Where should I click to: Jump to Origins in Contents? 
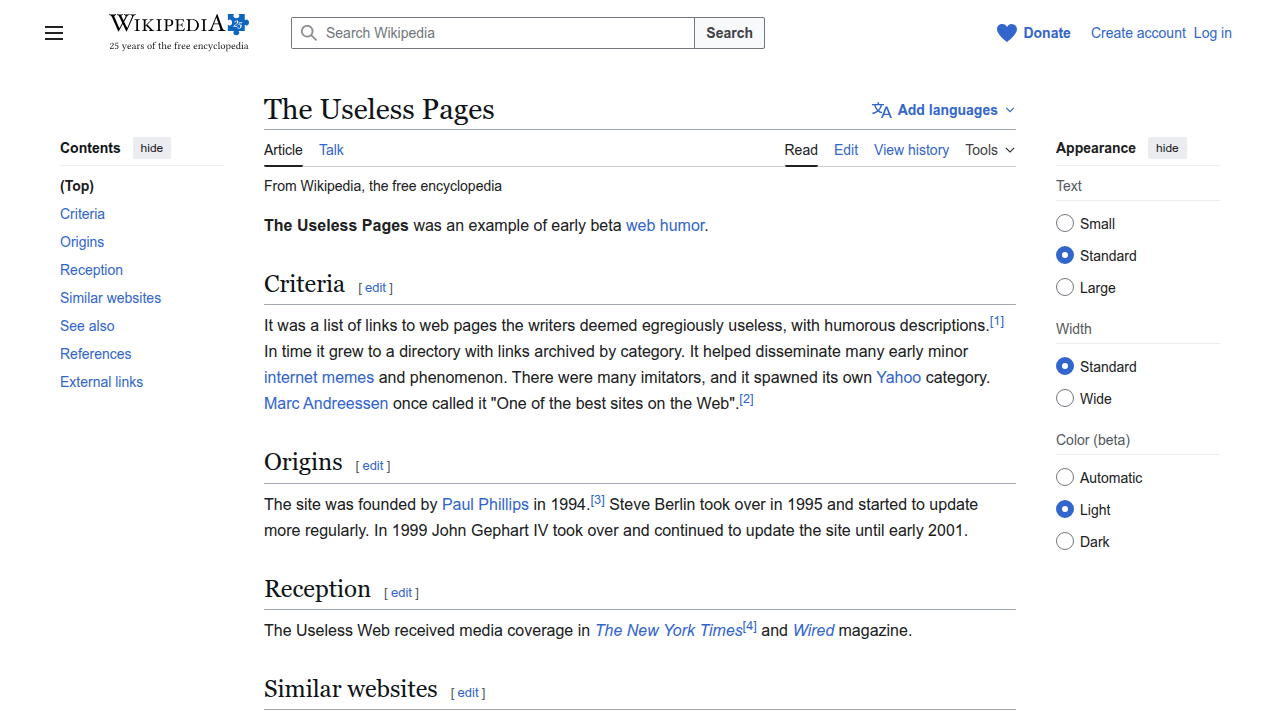82,242
